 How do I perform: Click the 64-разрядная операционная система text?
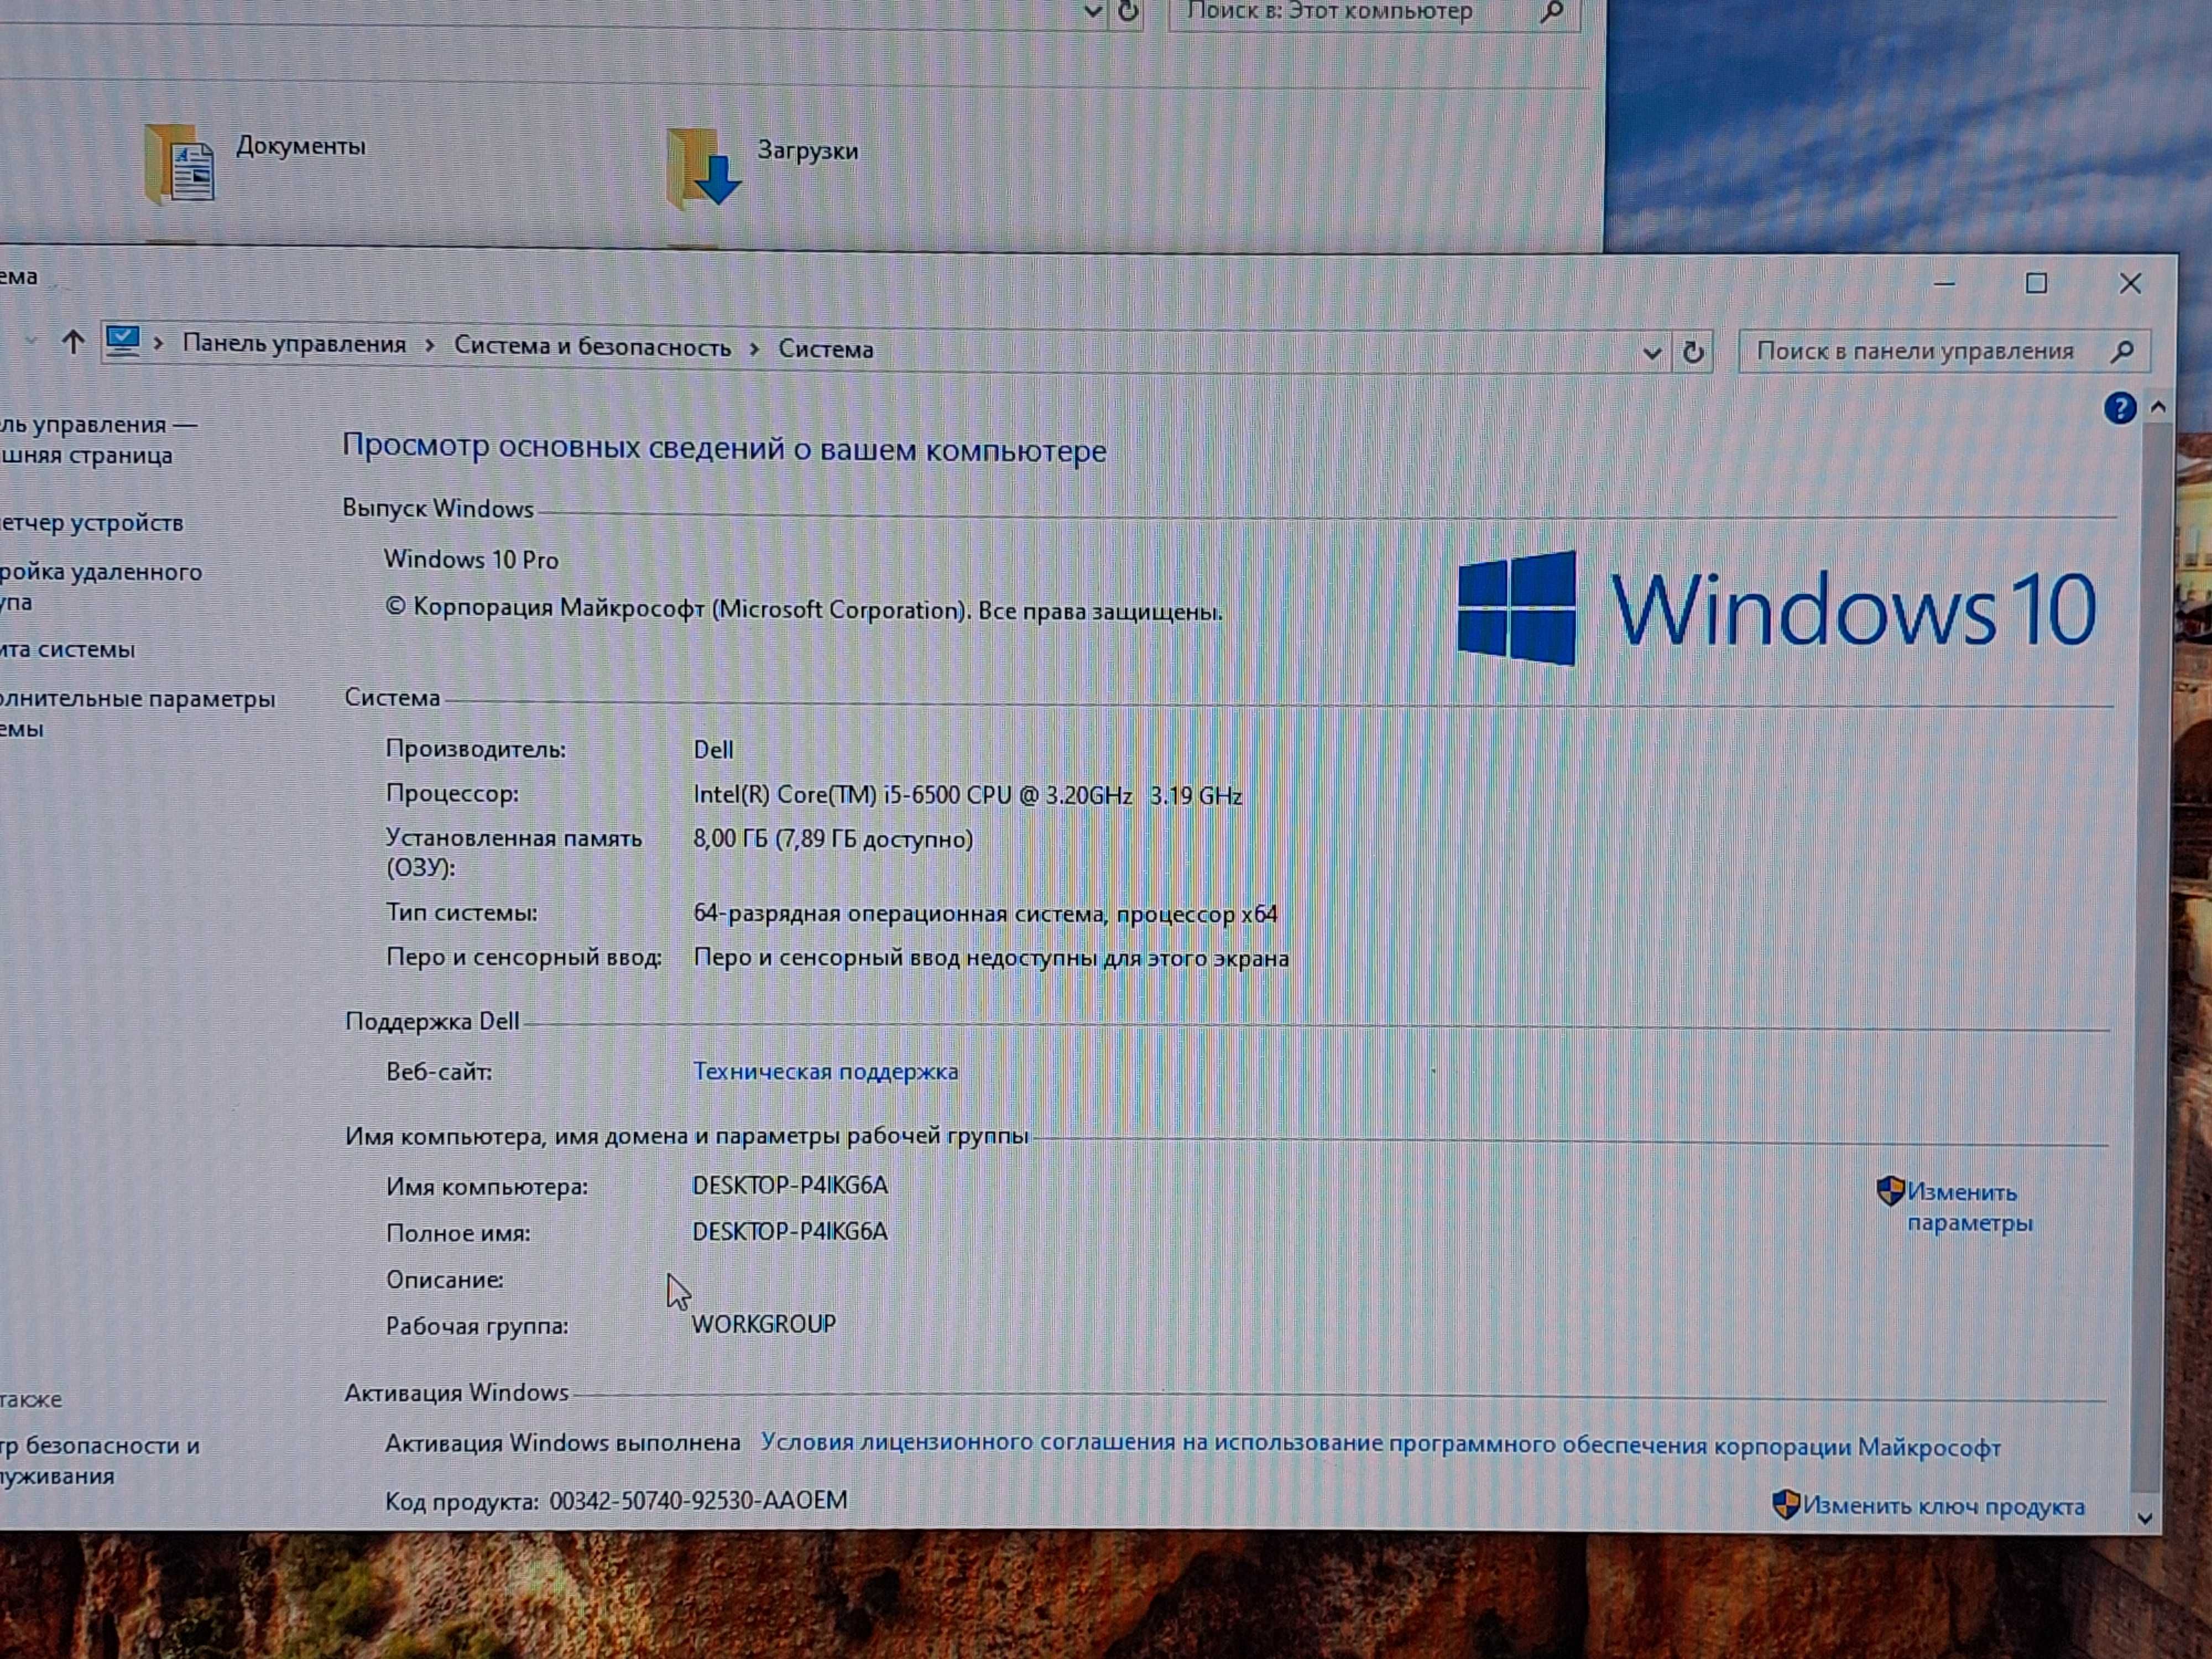[985, 914]
